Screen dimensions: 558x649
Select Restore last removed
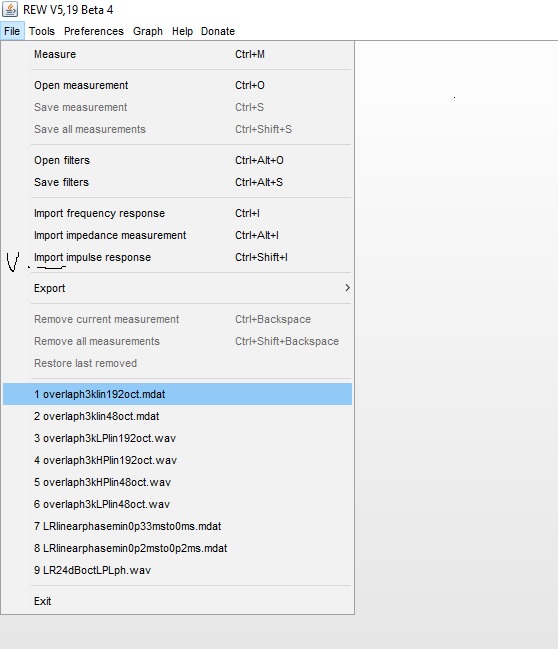pyautogui.click(x=177, y=363)
